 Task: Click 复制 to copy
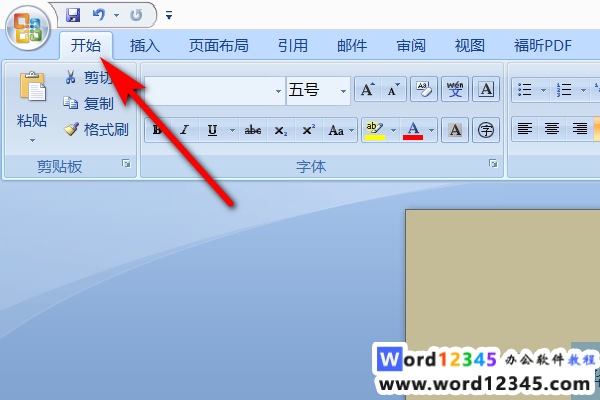pyautogui.click(x=89, y=104)
